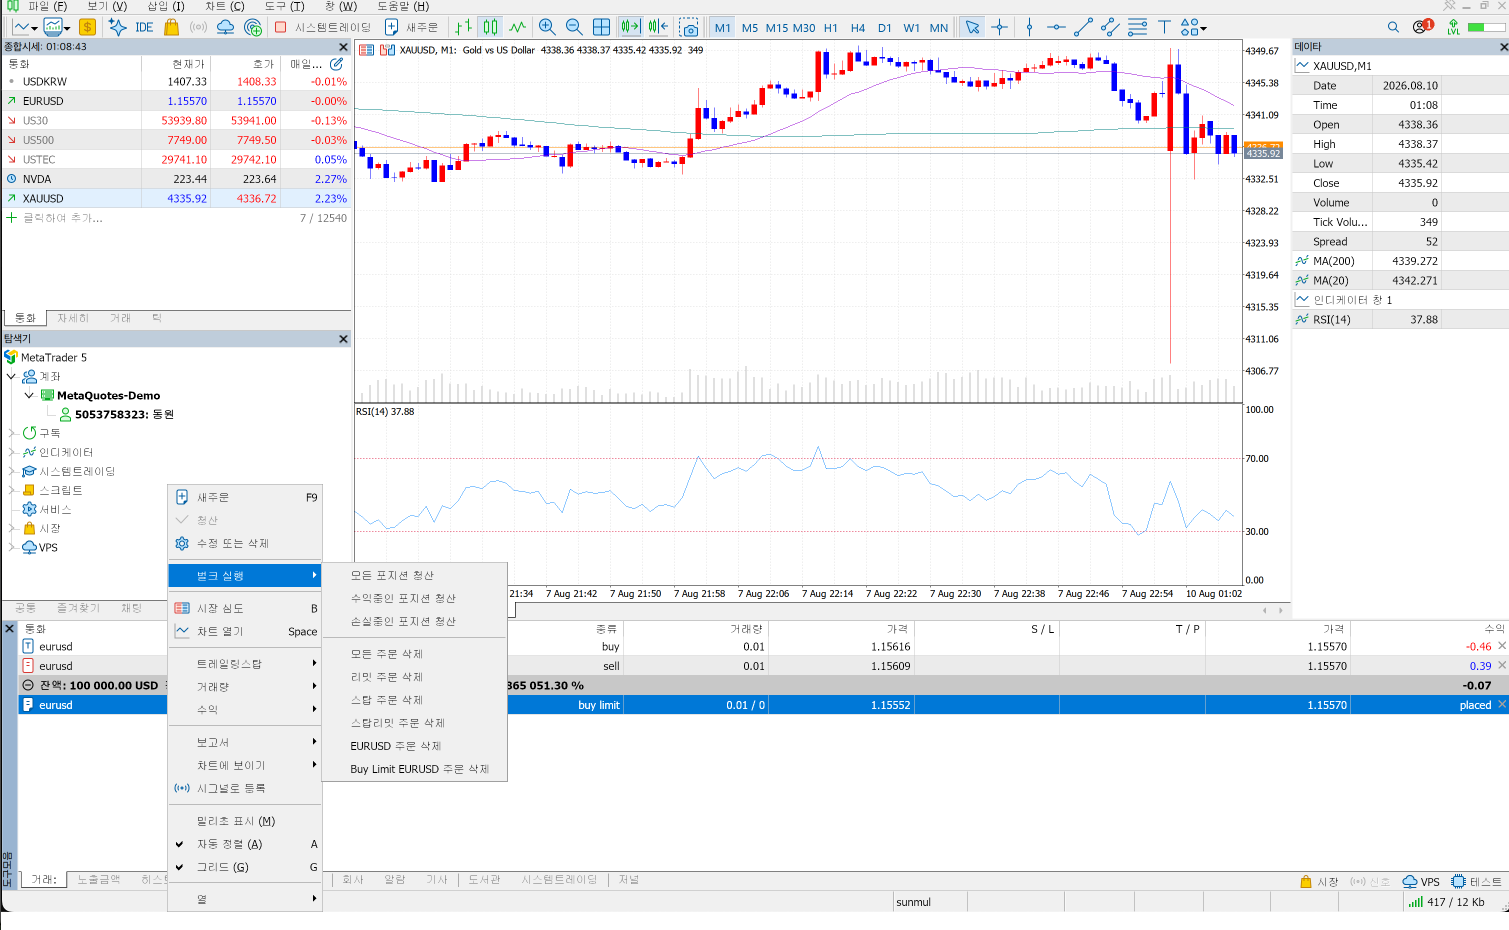The image size is (1509, 930).
Task: Zoom out on the chart
Action: click(x=574, y=27)
